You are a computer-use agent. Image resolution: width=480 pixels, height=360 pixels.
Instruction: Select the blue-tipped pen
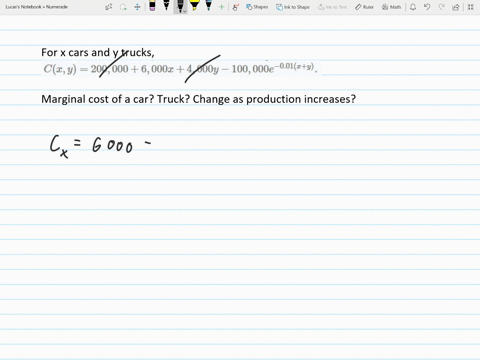pyautogui.click(x=208, y=6)
